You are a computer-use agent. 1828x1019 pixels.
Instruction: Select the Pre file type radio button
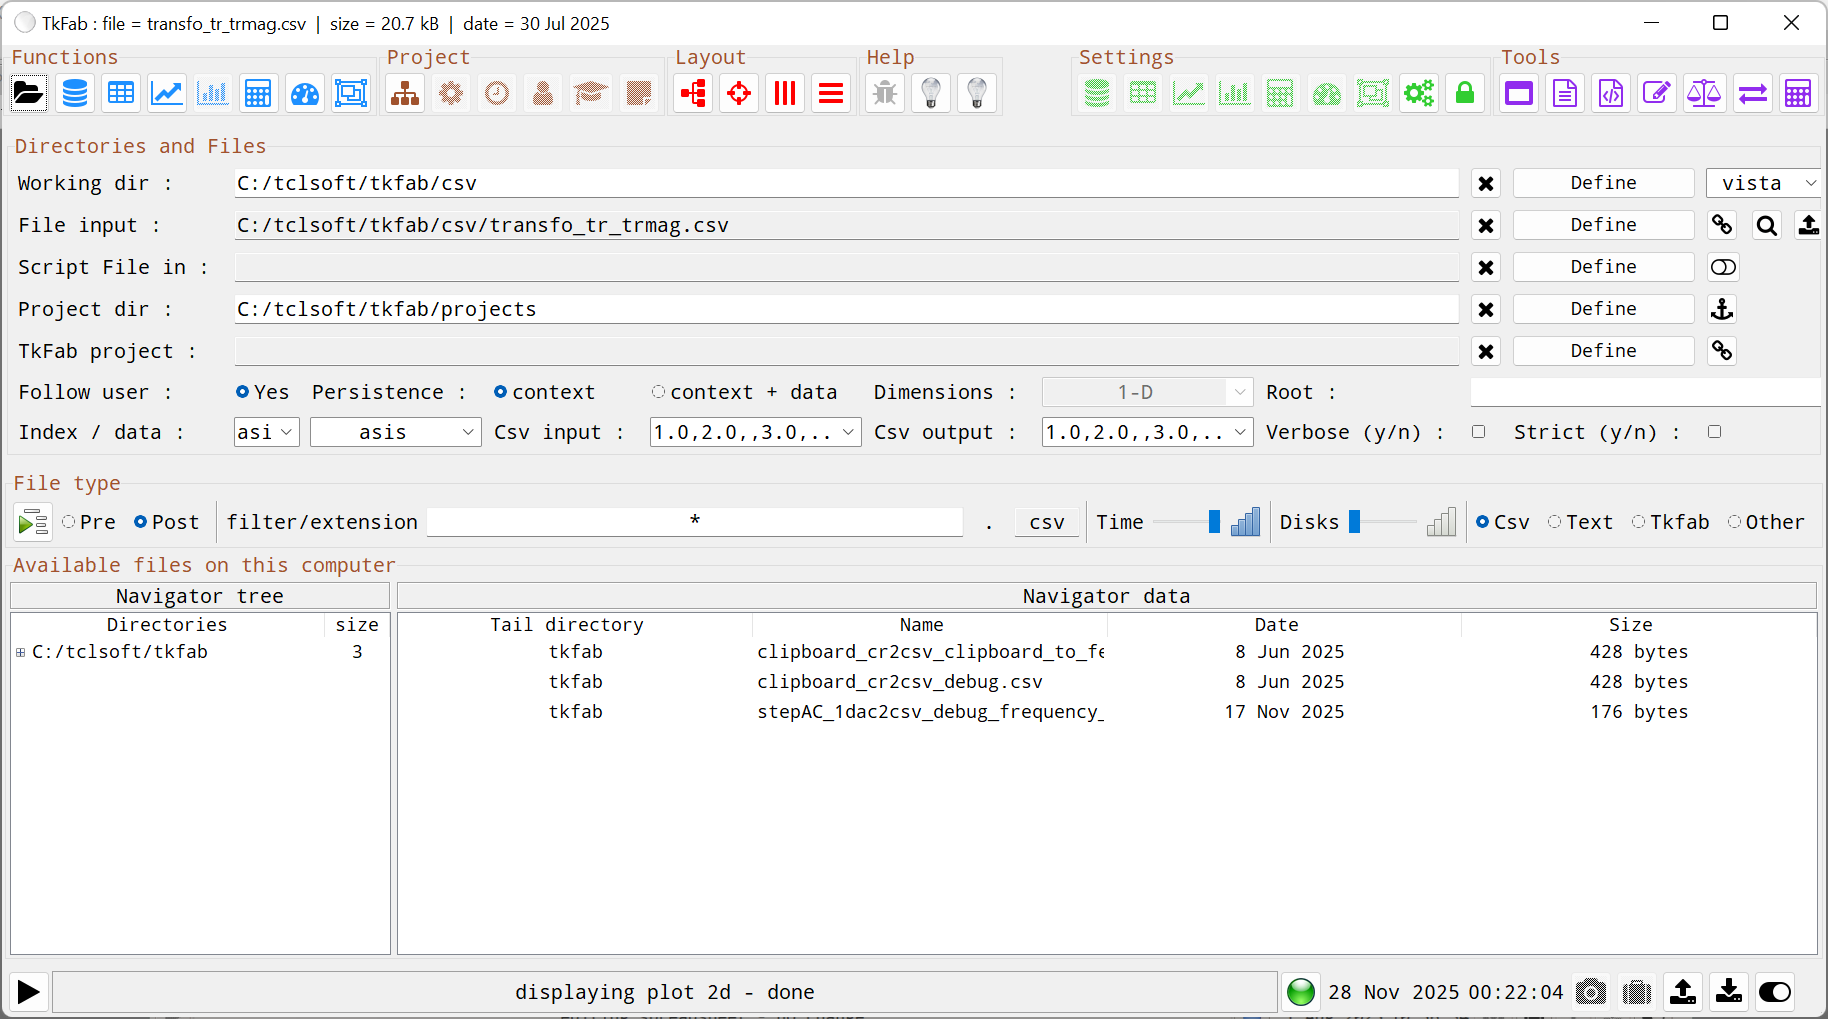pyautogui.click(x=69, y=522)
